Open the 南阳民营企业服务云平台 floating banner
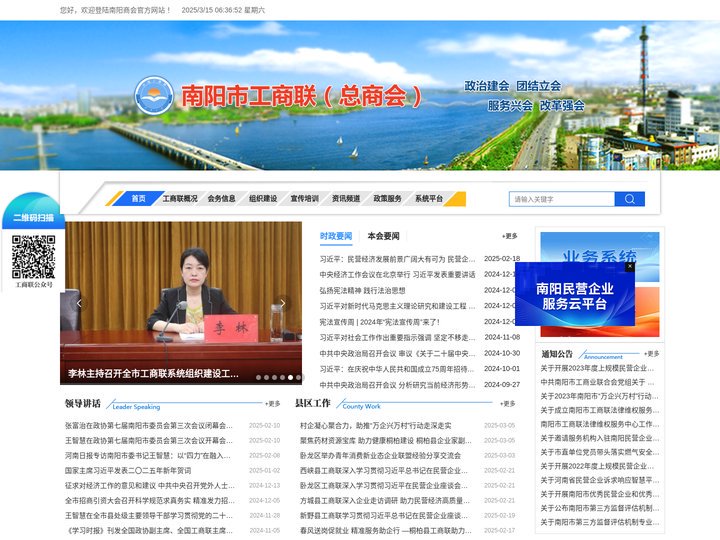 574,296
